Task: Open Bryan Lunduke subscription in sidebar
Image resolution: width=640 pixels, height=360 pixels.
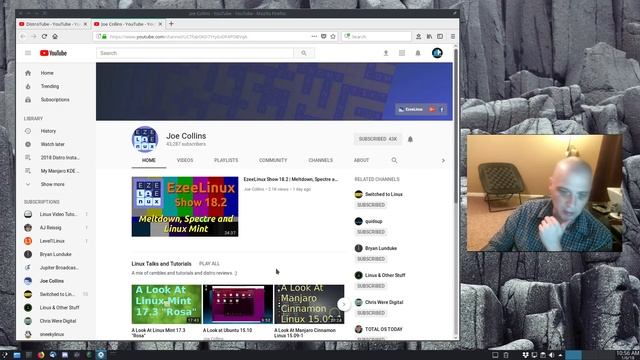Action: [56, 254]
